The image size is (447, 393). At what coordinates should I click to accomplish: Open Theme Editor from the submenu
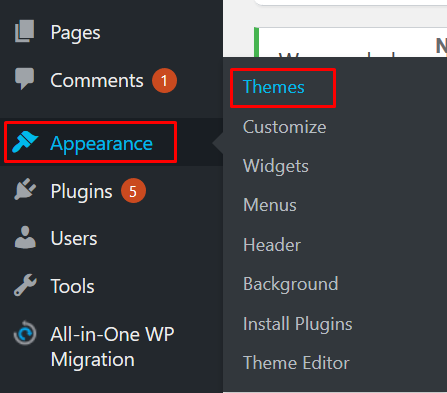pos(296,363)
